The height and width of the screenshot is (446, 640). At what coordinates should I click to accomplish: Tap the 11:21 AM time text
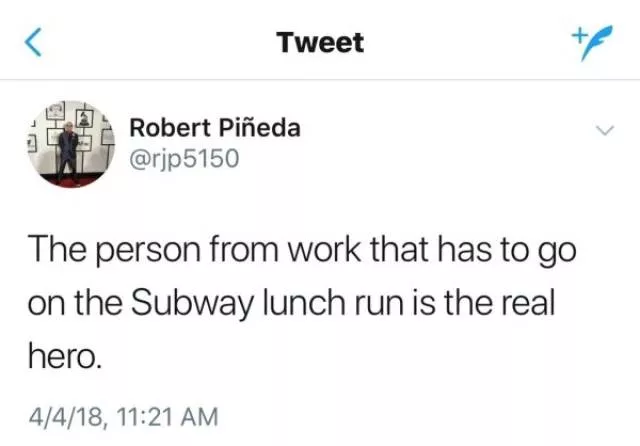[x=168, y=413]
